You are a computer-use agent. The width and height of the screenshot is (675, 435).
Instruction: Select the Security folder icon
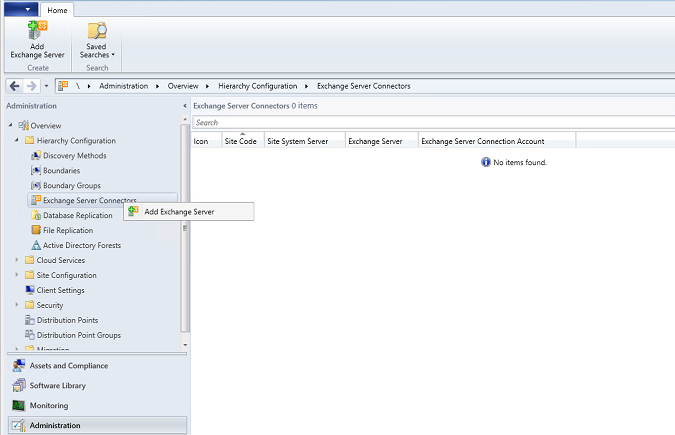tap(30, 305)
